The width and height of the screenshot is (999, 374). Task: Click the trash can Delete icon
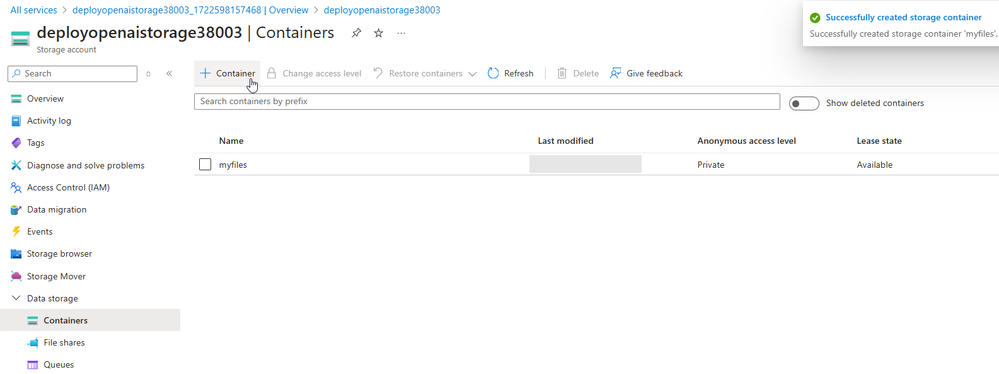(562, 73)
